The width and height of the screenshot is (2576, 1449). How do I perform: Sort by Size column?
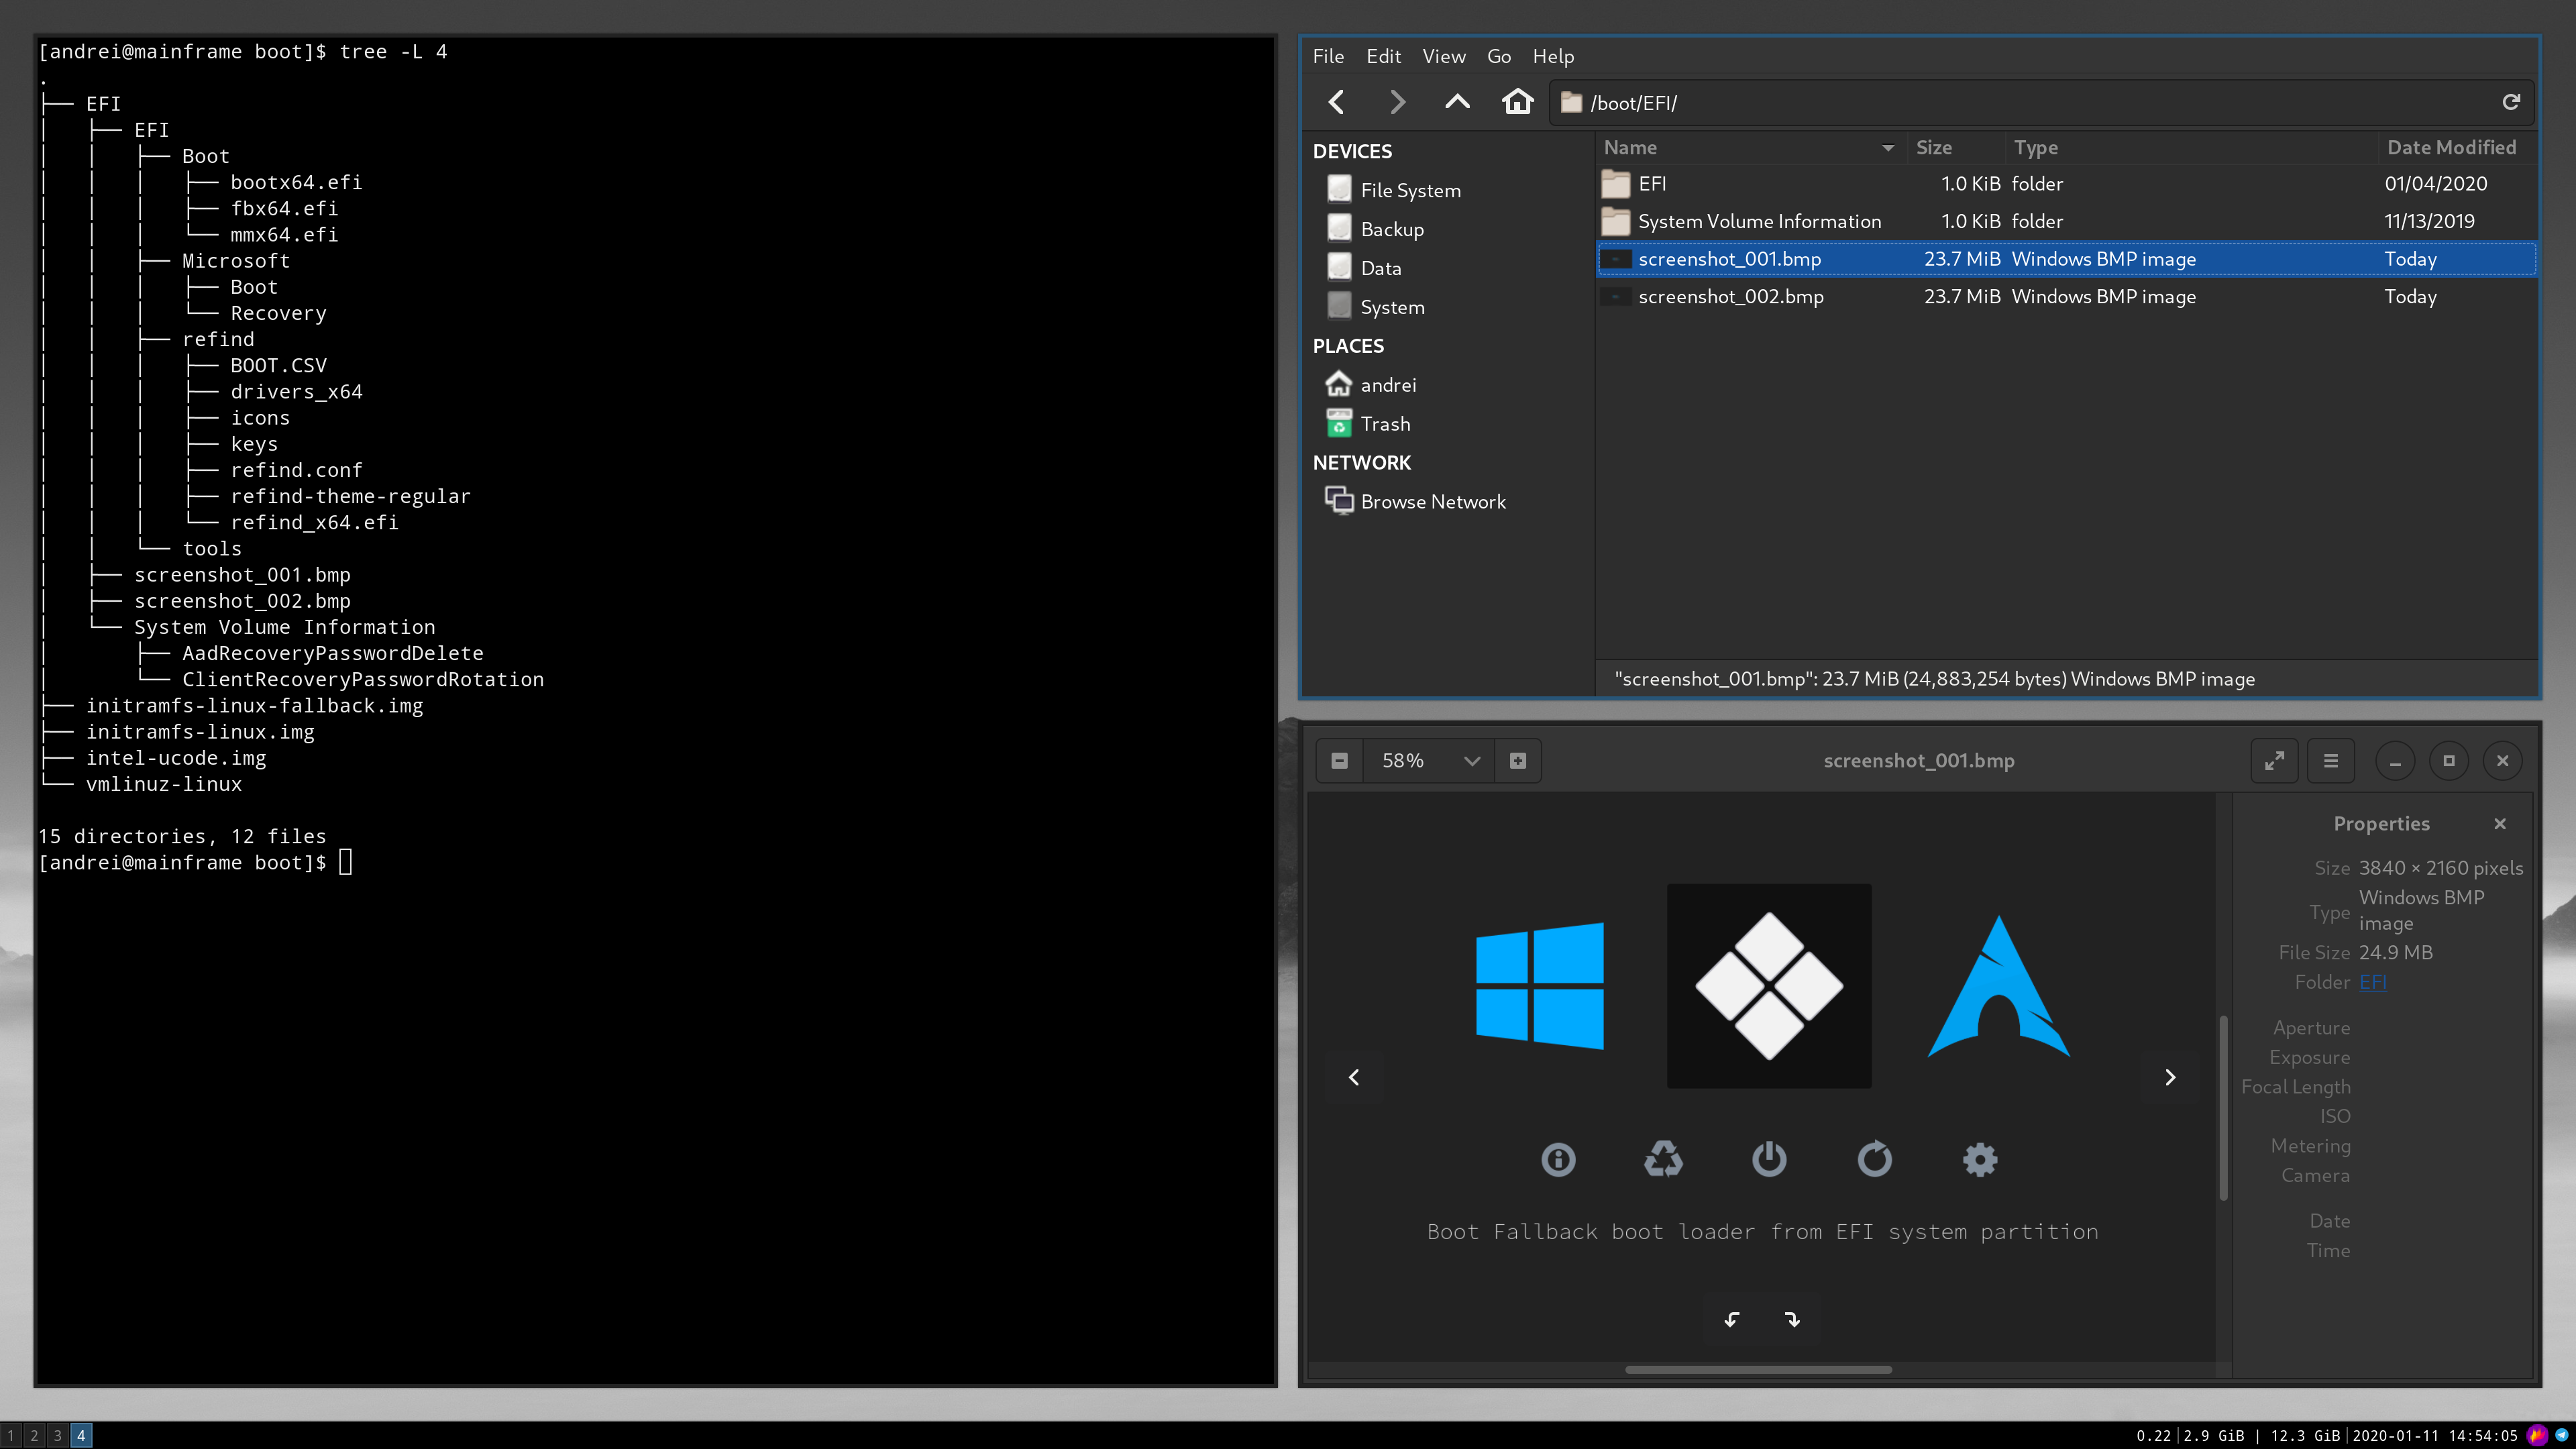1955,147
